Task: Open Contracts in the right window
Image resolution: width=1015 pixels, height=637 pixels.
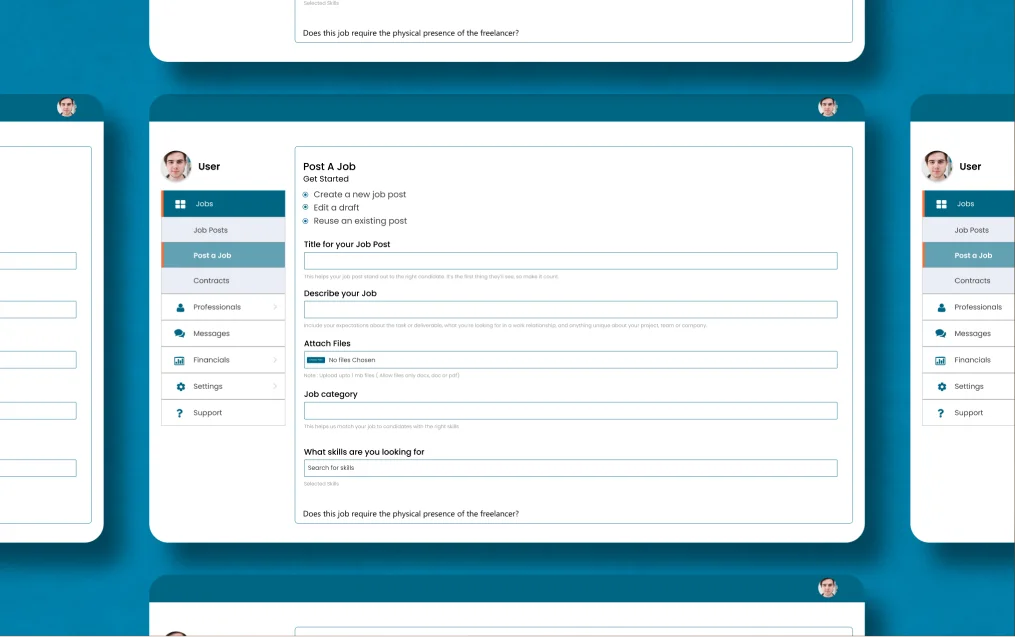Action: tap(968, 280)
